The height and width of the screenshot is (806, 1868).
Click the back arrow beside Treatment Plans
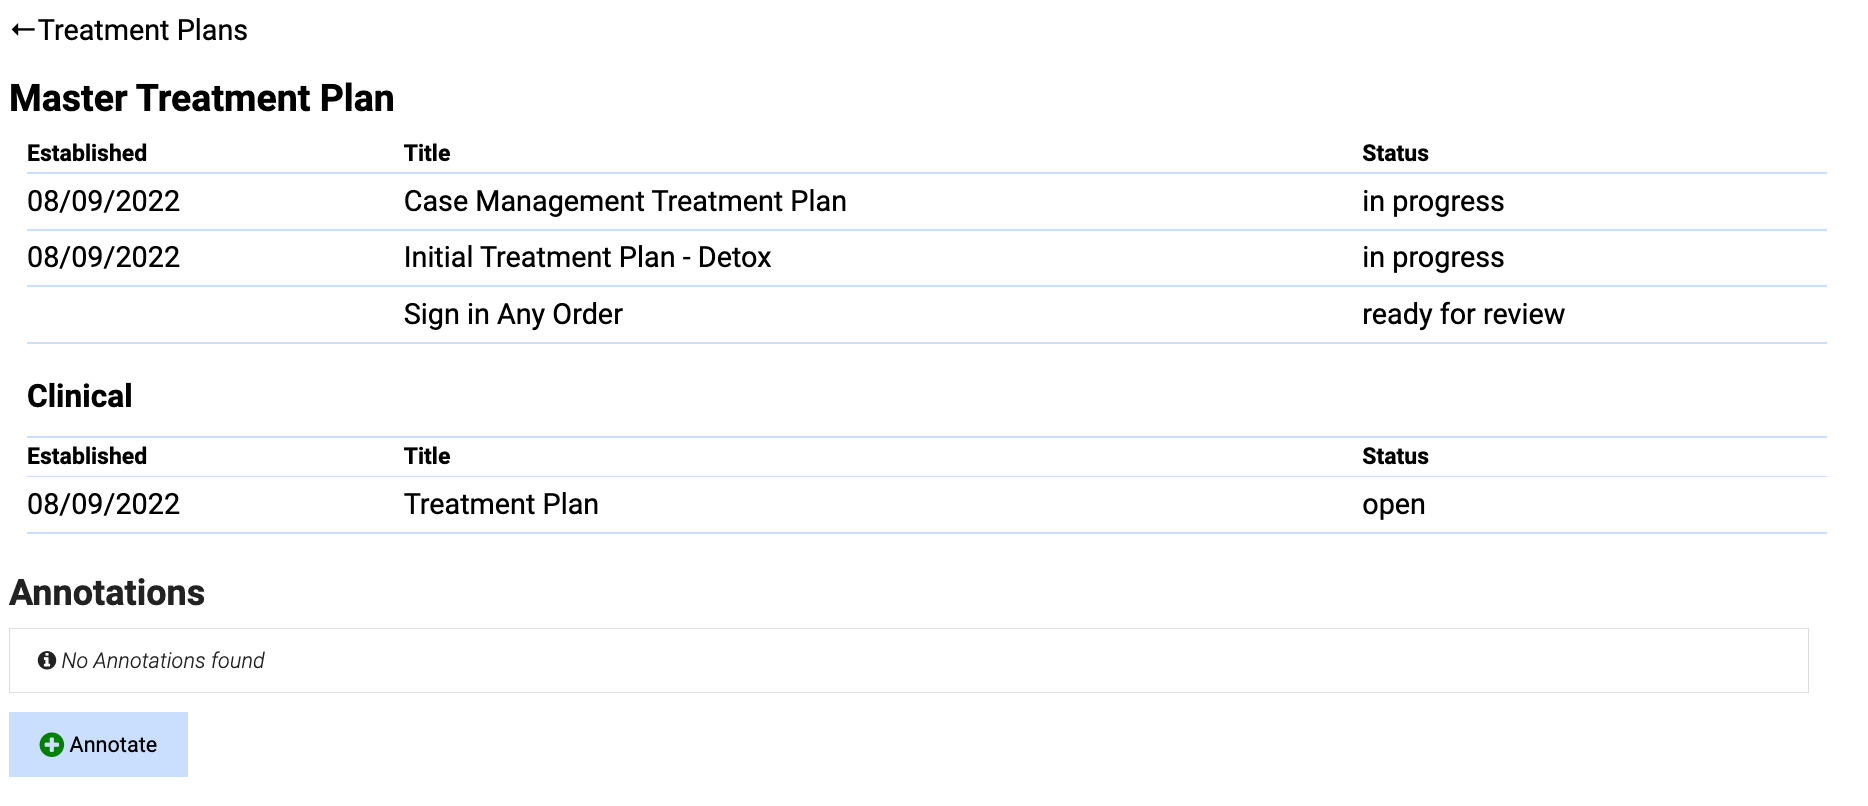23,30
